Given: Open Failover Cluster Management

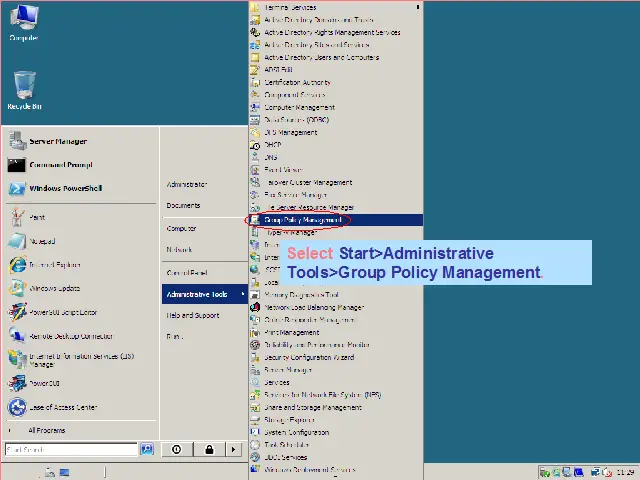Looking at the screenshot, I should point(336,182).
